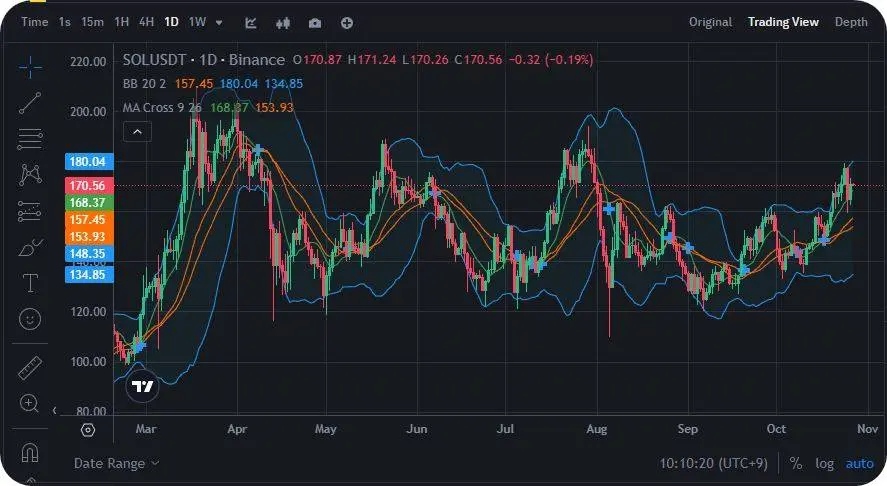
Task: Select the trend line drawing tool
Action: 30,103
